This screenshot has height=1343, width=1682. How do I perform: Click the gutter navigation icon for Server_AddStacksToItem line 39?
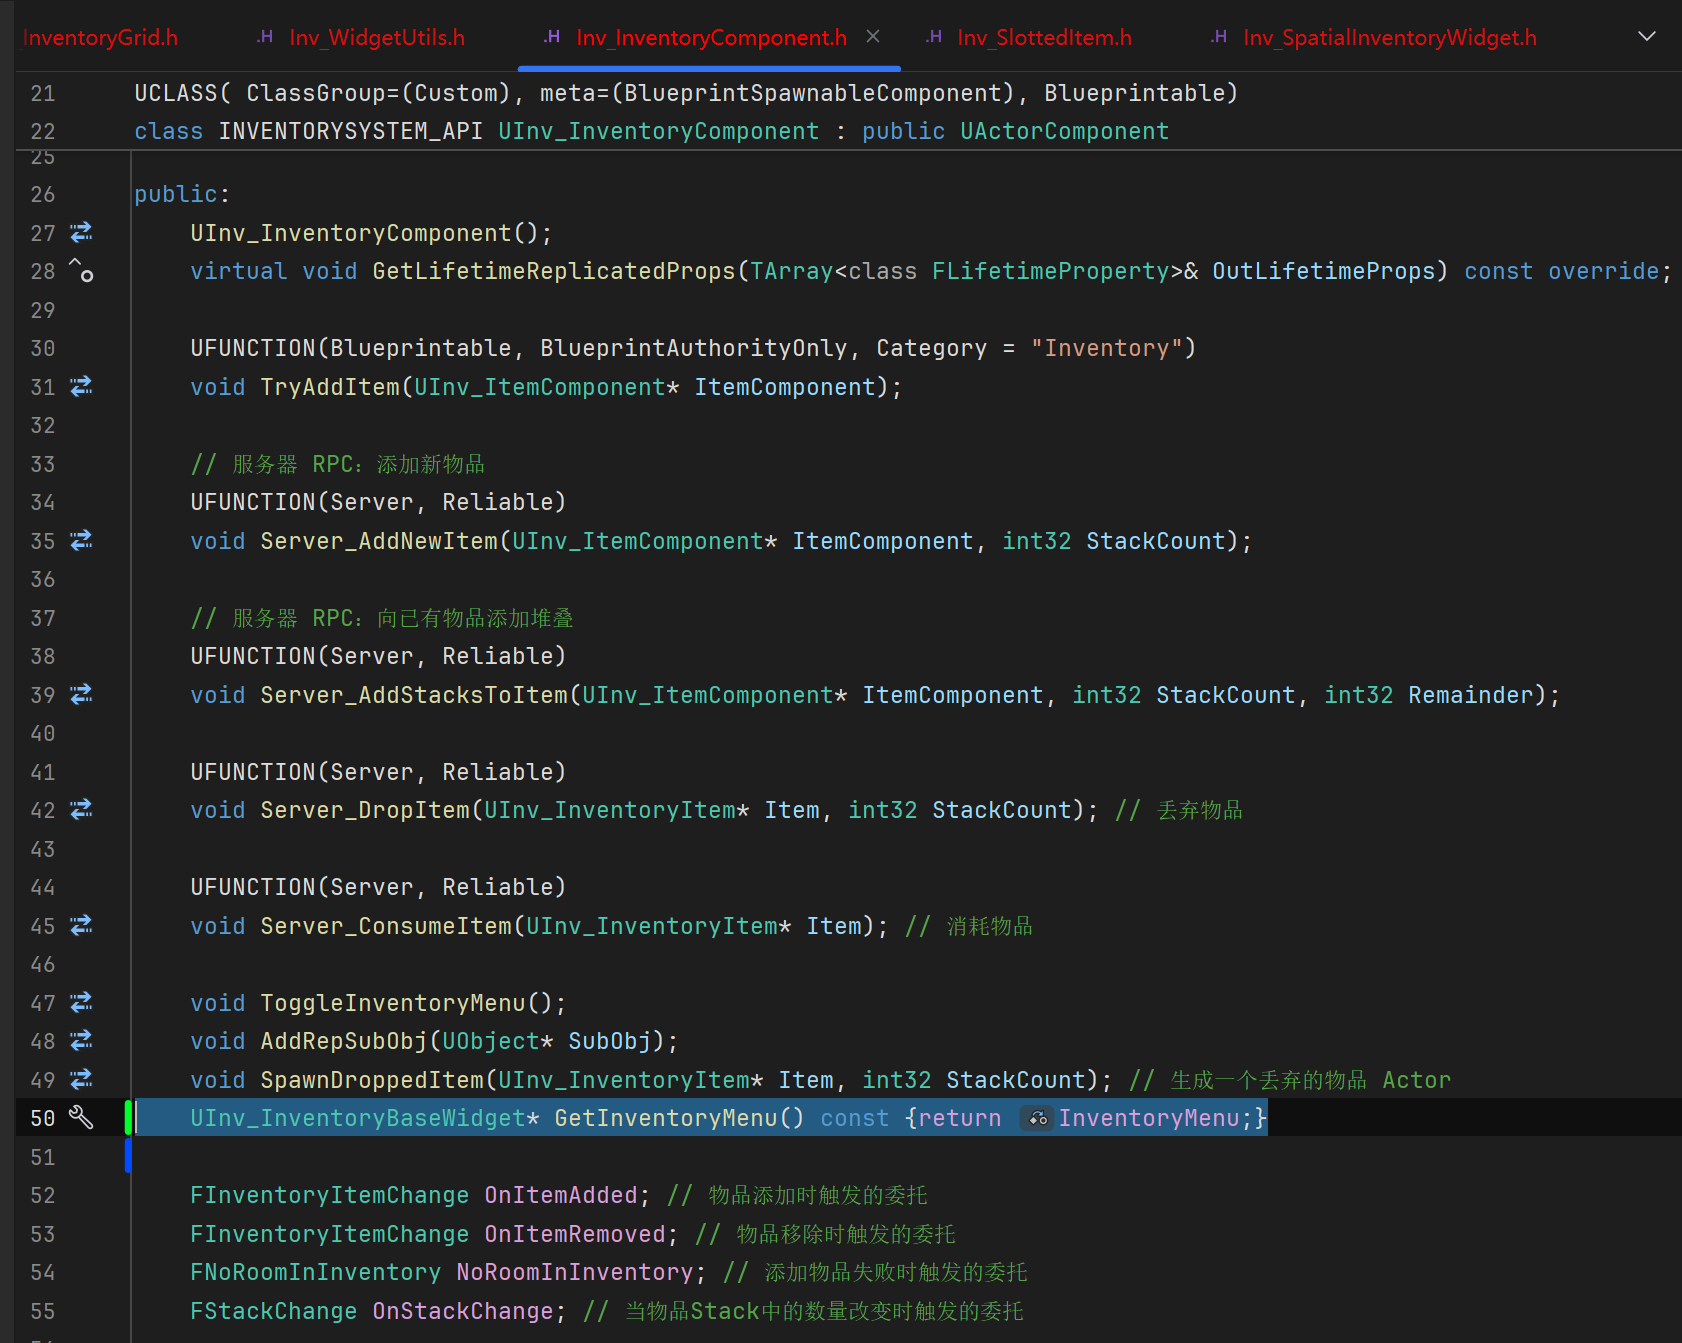pos(81,694)
